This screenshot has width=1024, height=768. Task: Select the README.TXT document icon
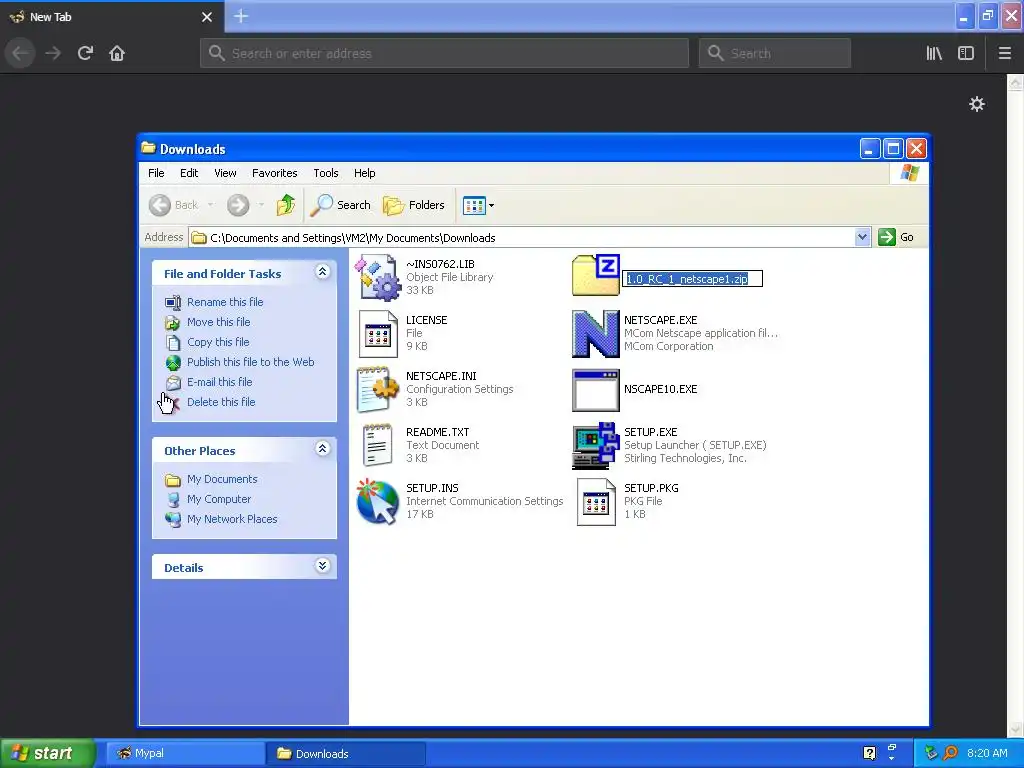tap(377, 445)
